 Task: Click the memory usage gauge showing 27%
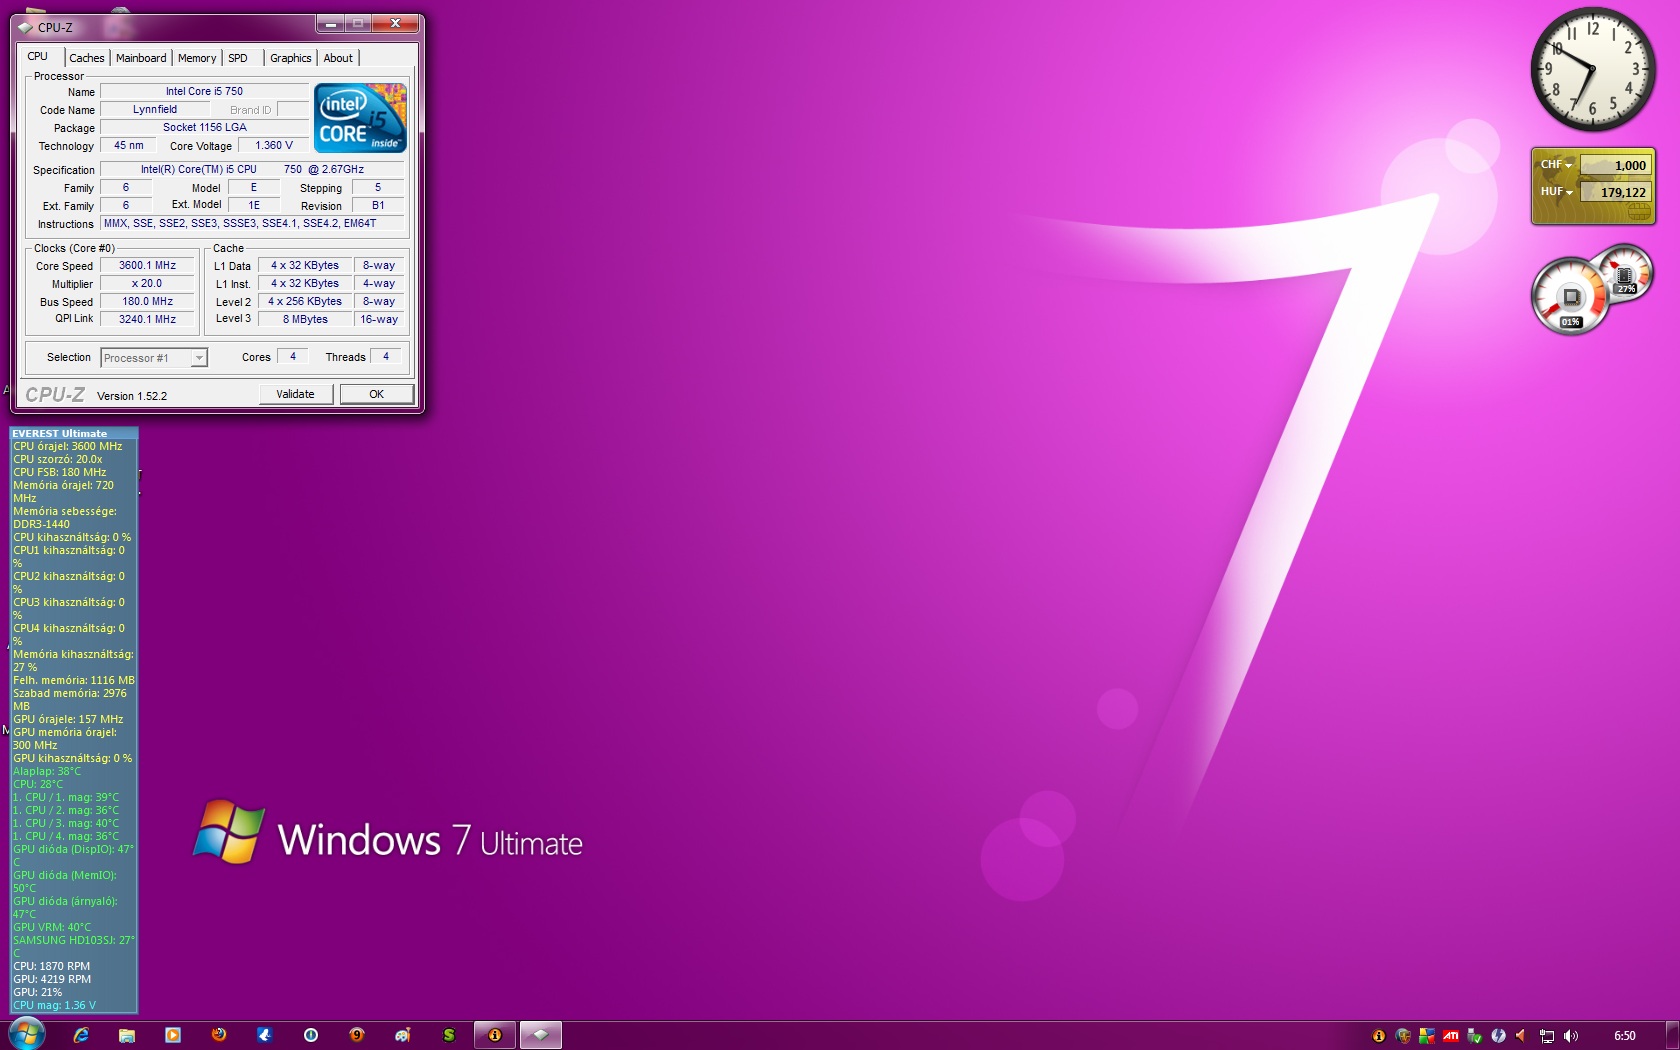pos(1626,272)
